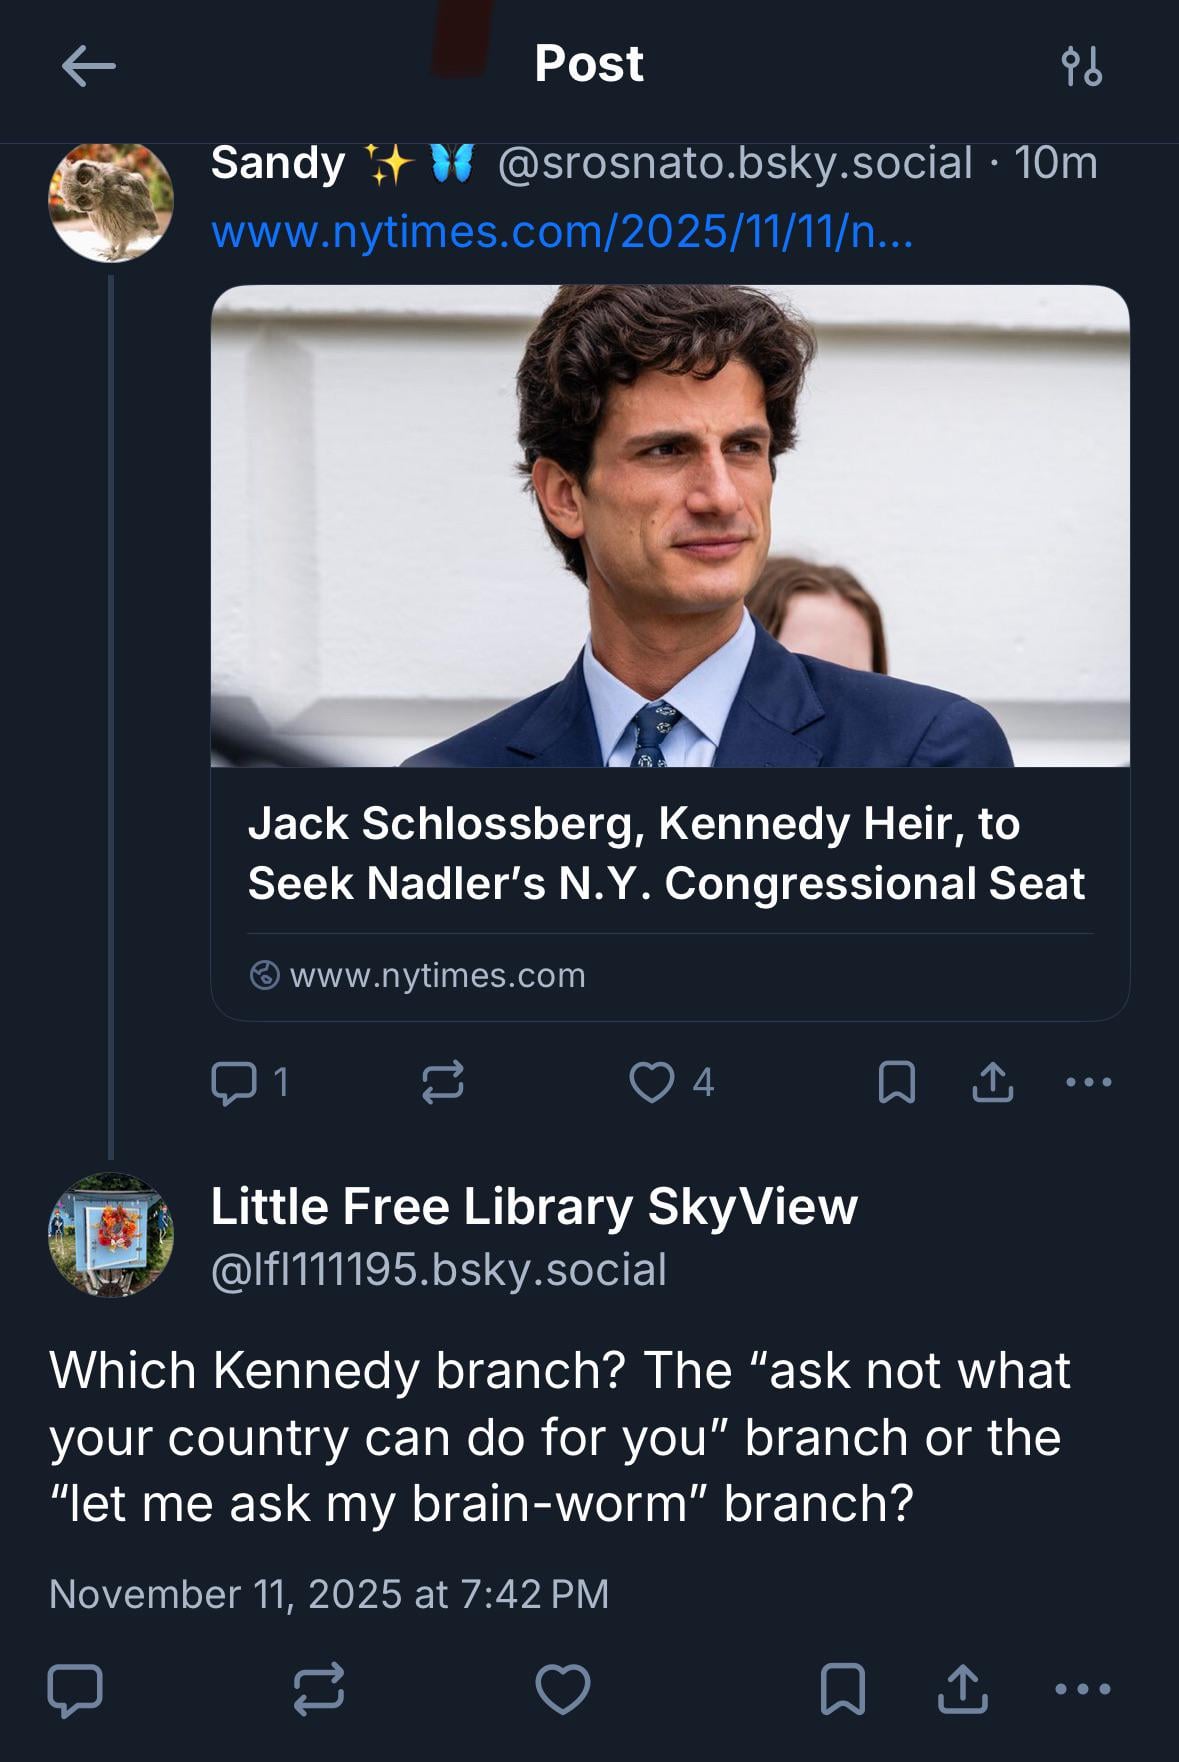This screenshot has width=1179, height=1762.
Task: Open Little Free Library SkyView avatar
Action: coord(111,1235)
